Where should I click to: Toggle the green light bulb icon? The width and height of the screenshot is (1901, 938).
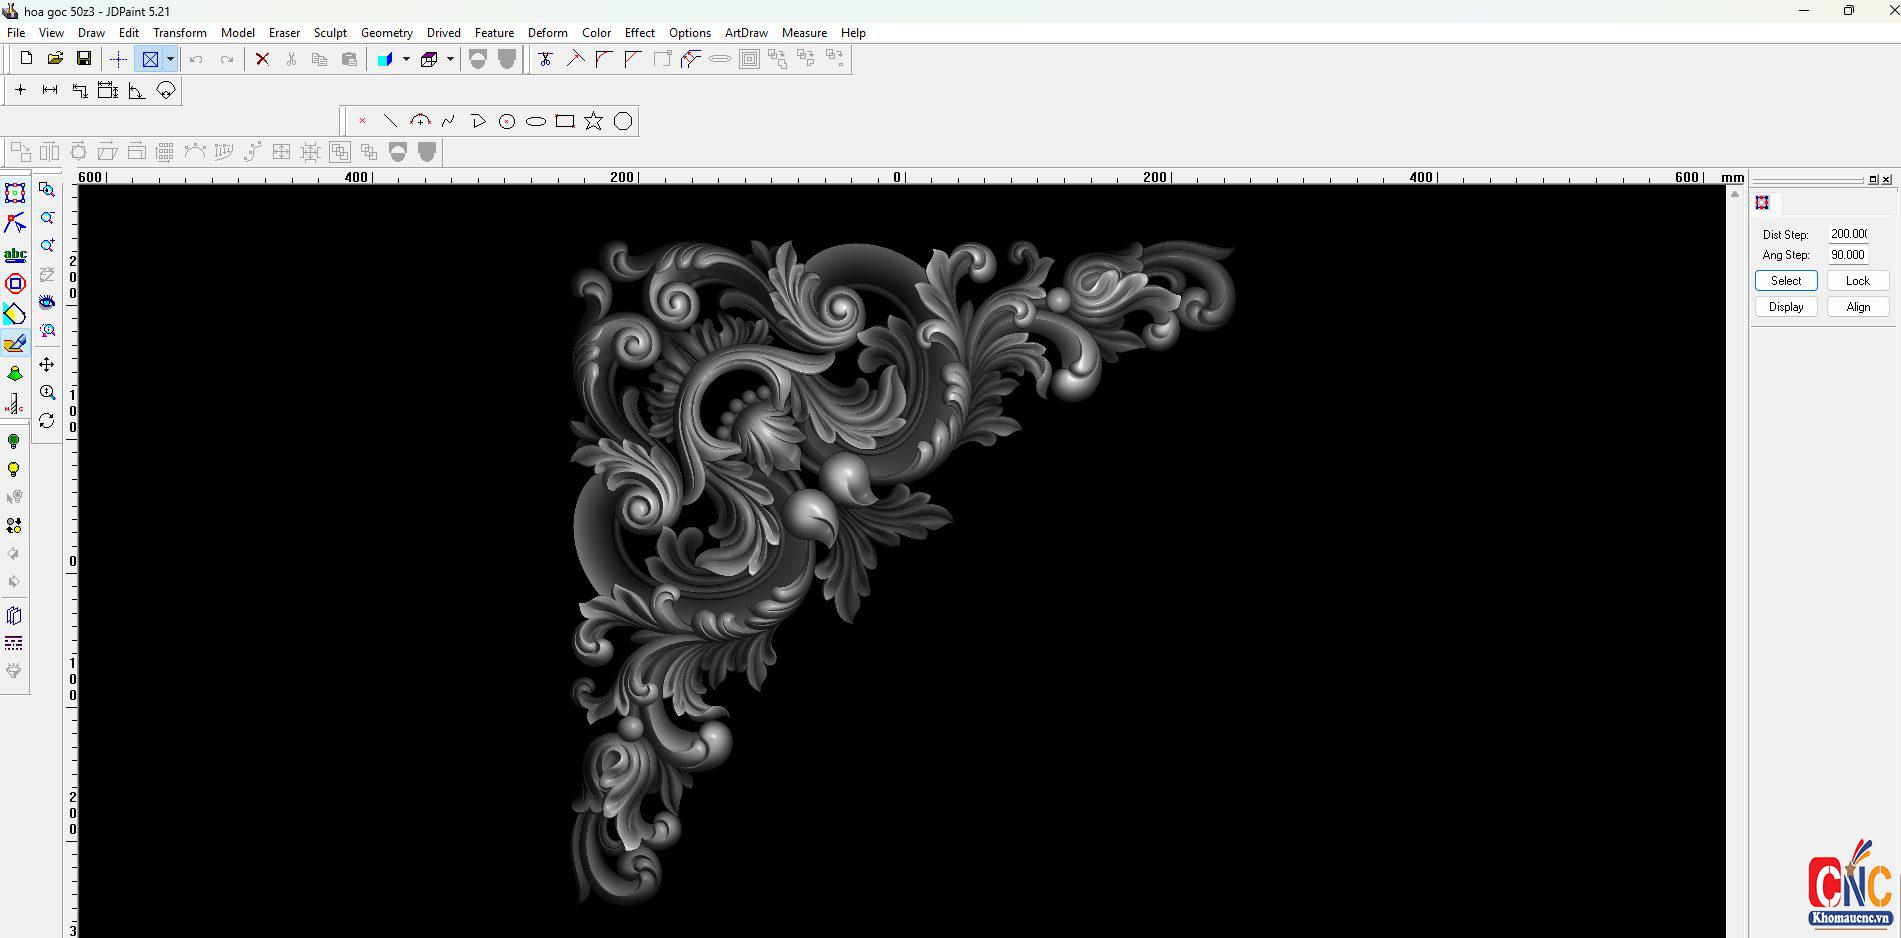coord(14,441)
